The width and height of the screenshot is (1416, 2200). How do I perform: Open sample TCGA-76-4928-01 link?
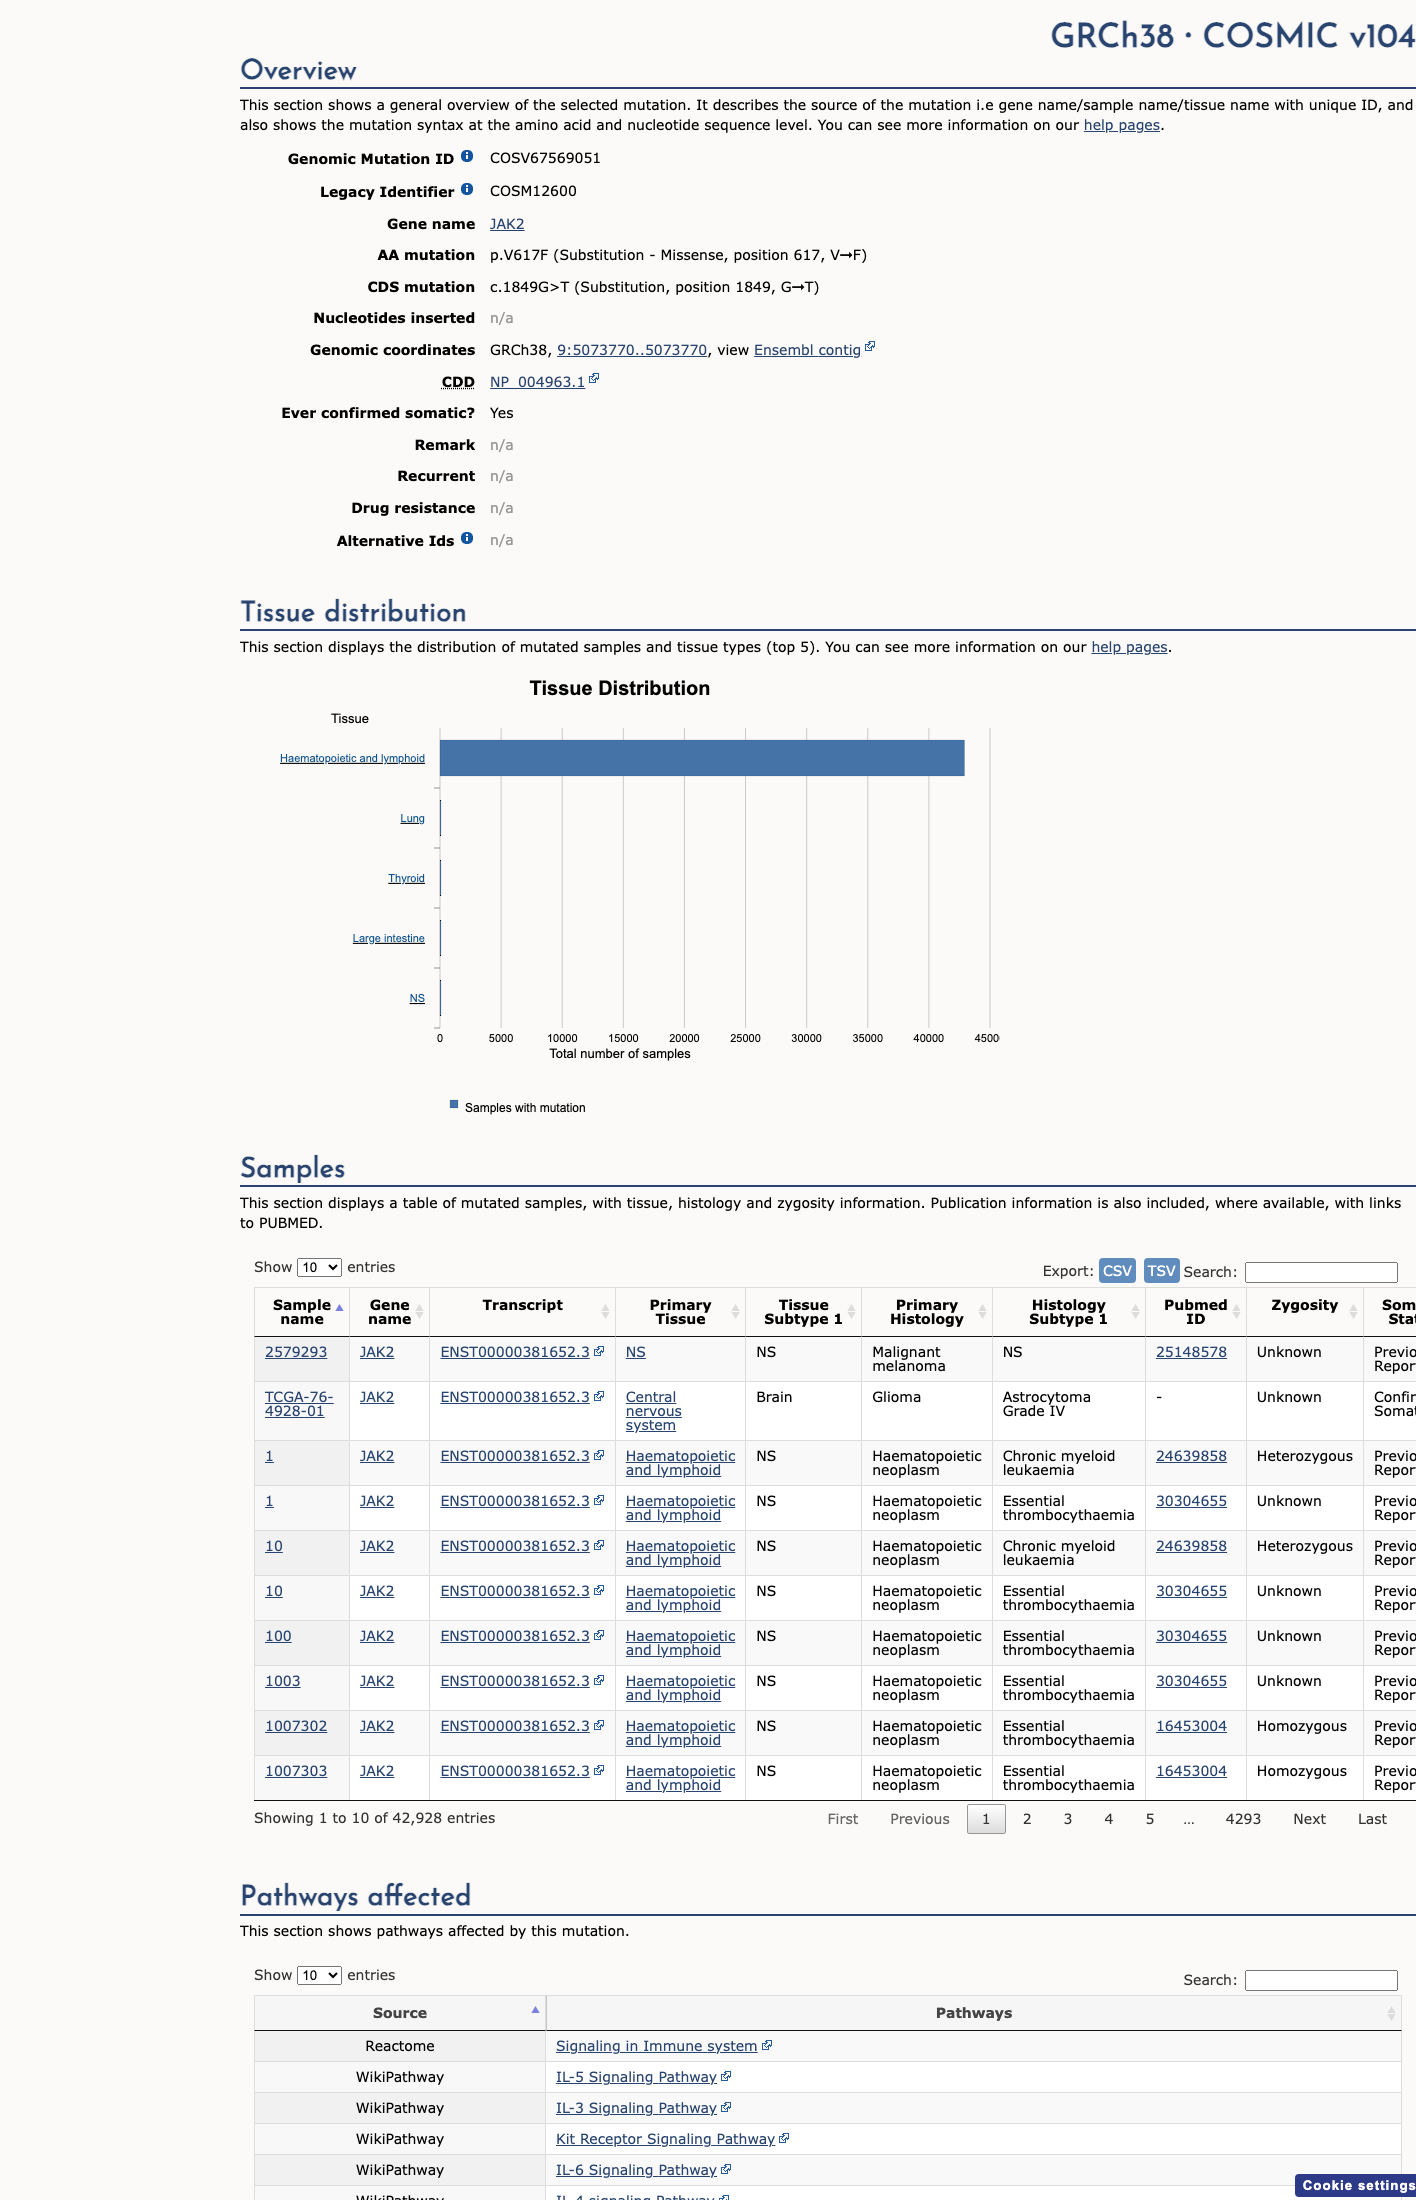coord(299,1404)
